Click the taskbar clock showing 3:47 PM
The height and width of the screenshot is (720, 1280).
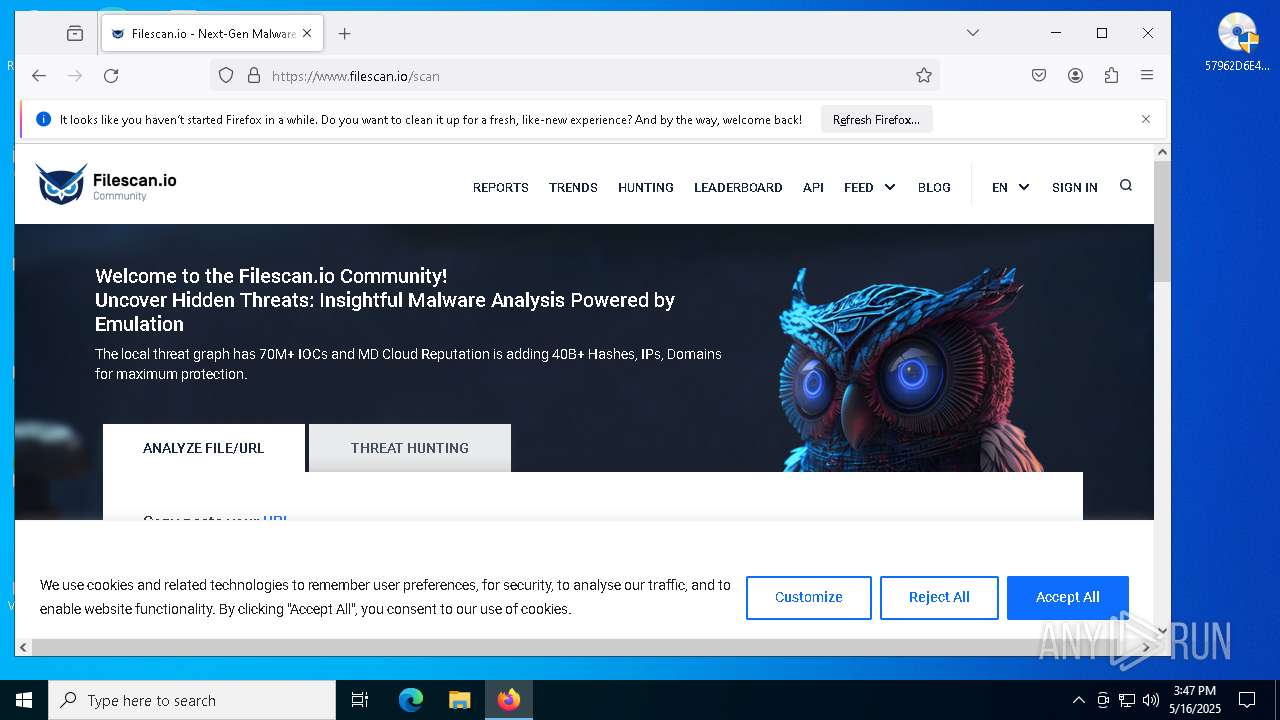(1195, 700)
